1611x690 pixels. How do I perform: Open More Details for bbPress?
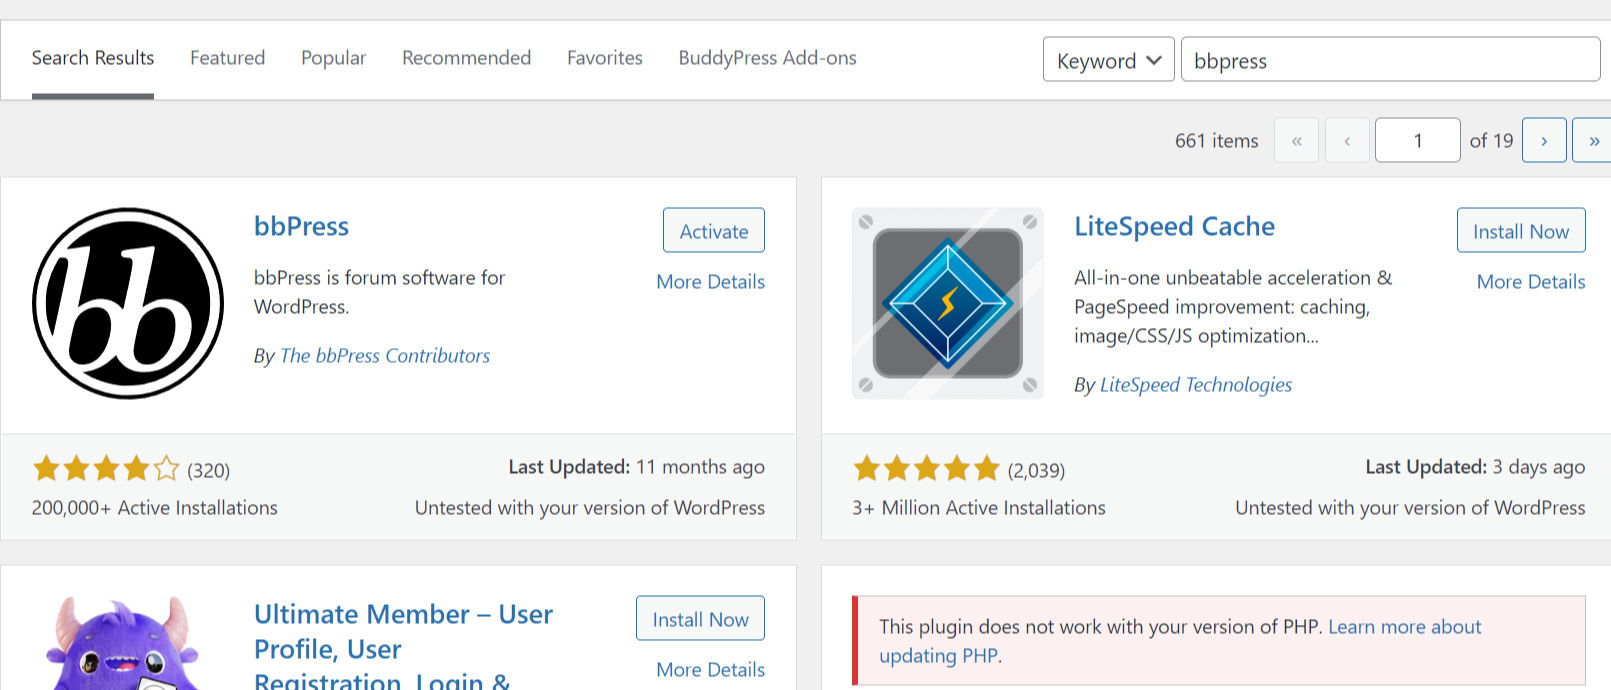tap(711, 282)
